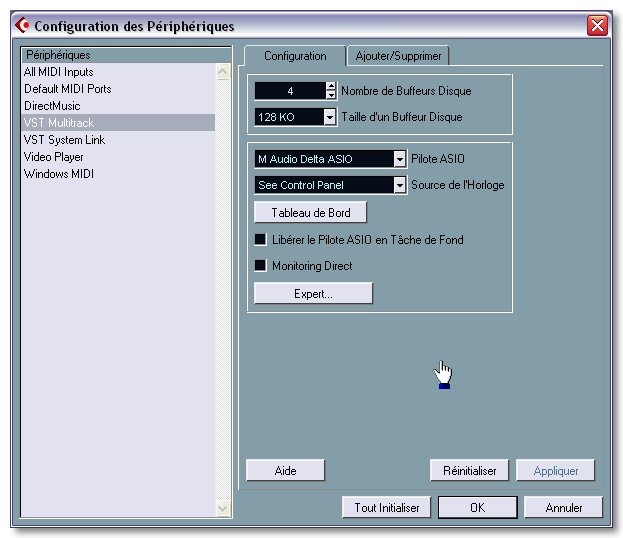Click the device list scroll up arrow

pos(223,72)
